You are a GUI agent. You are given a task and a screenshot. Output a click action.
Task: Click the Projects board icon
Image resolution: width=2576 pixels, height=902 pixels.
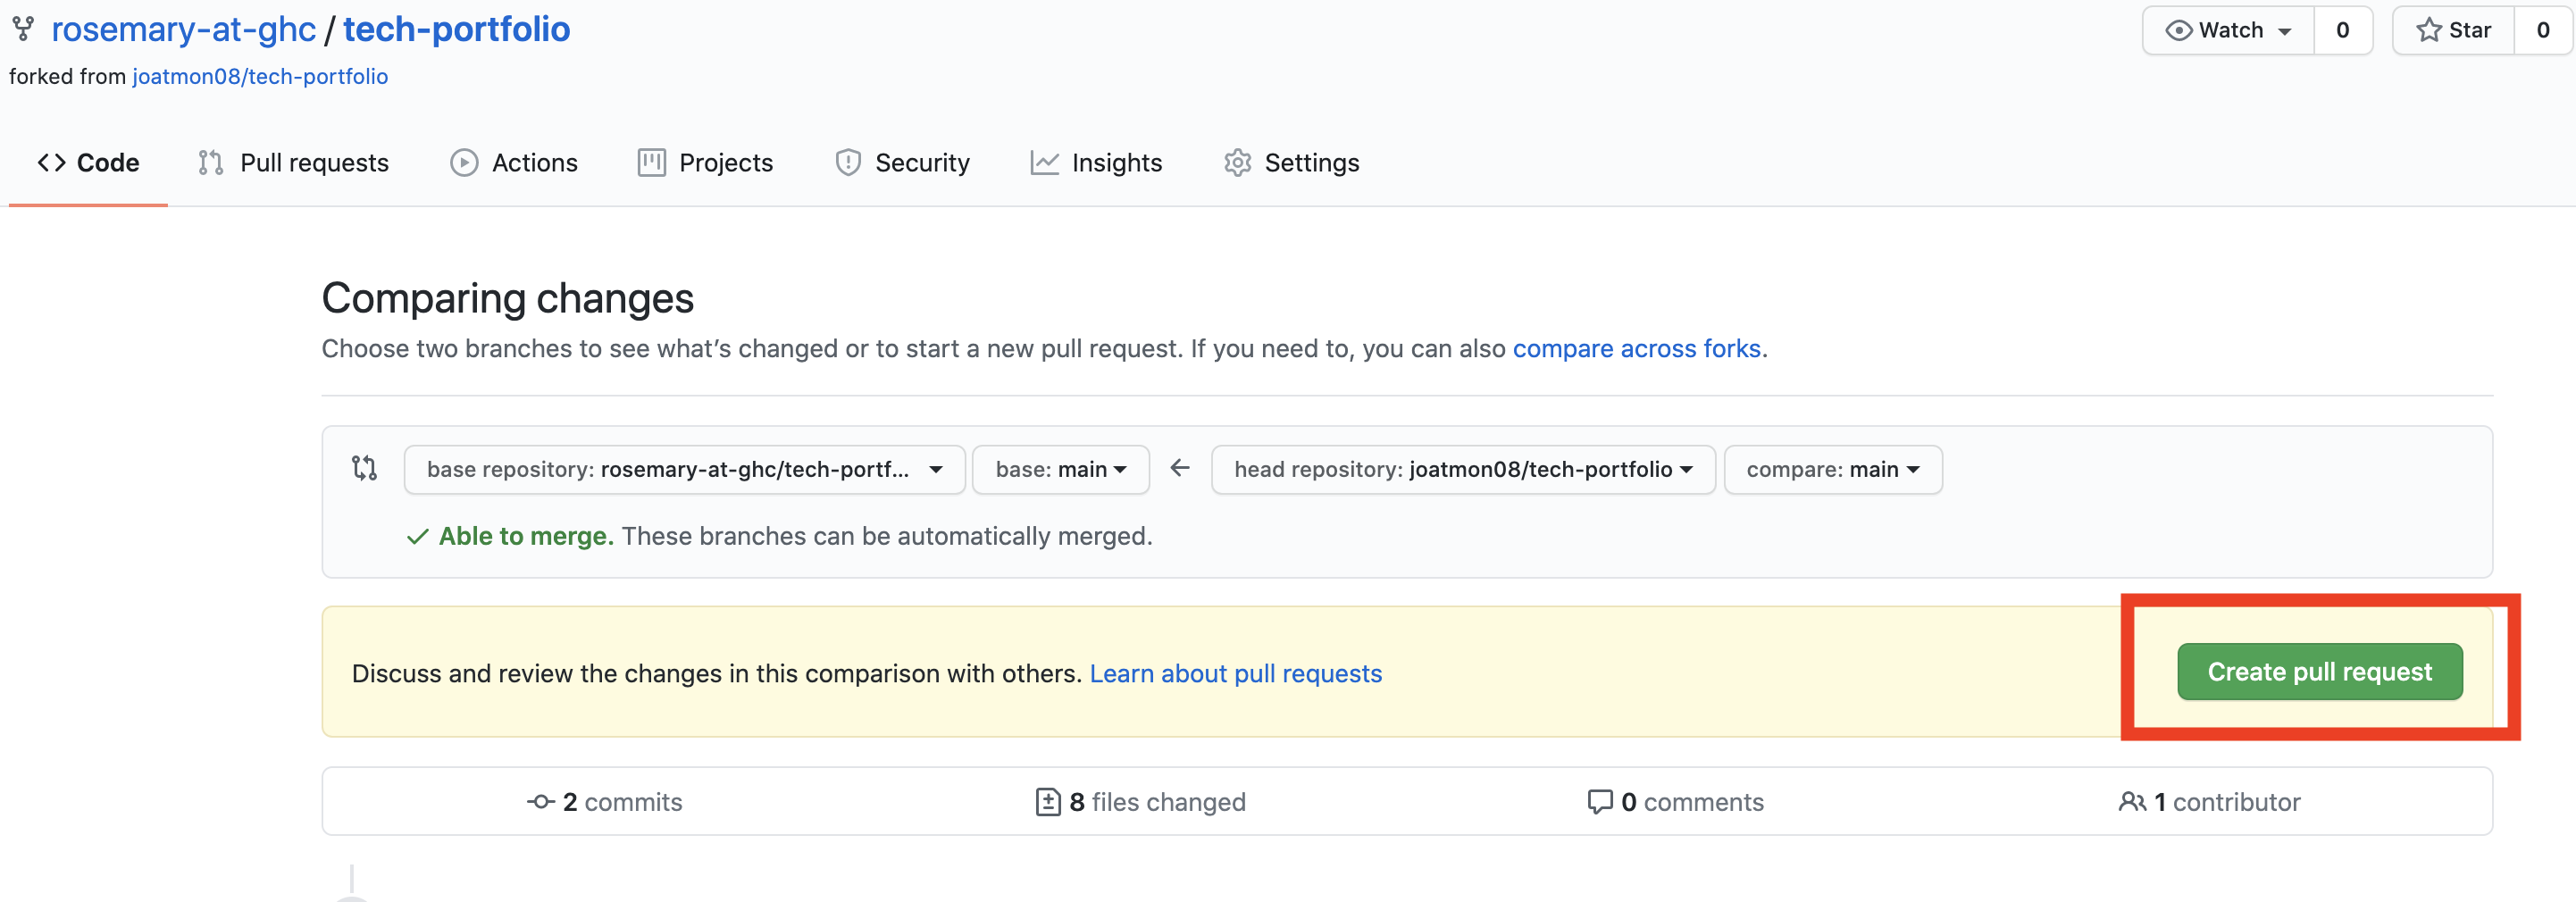point(651,162)
